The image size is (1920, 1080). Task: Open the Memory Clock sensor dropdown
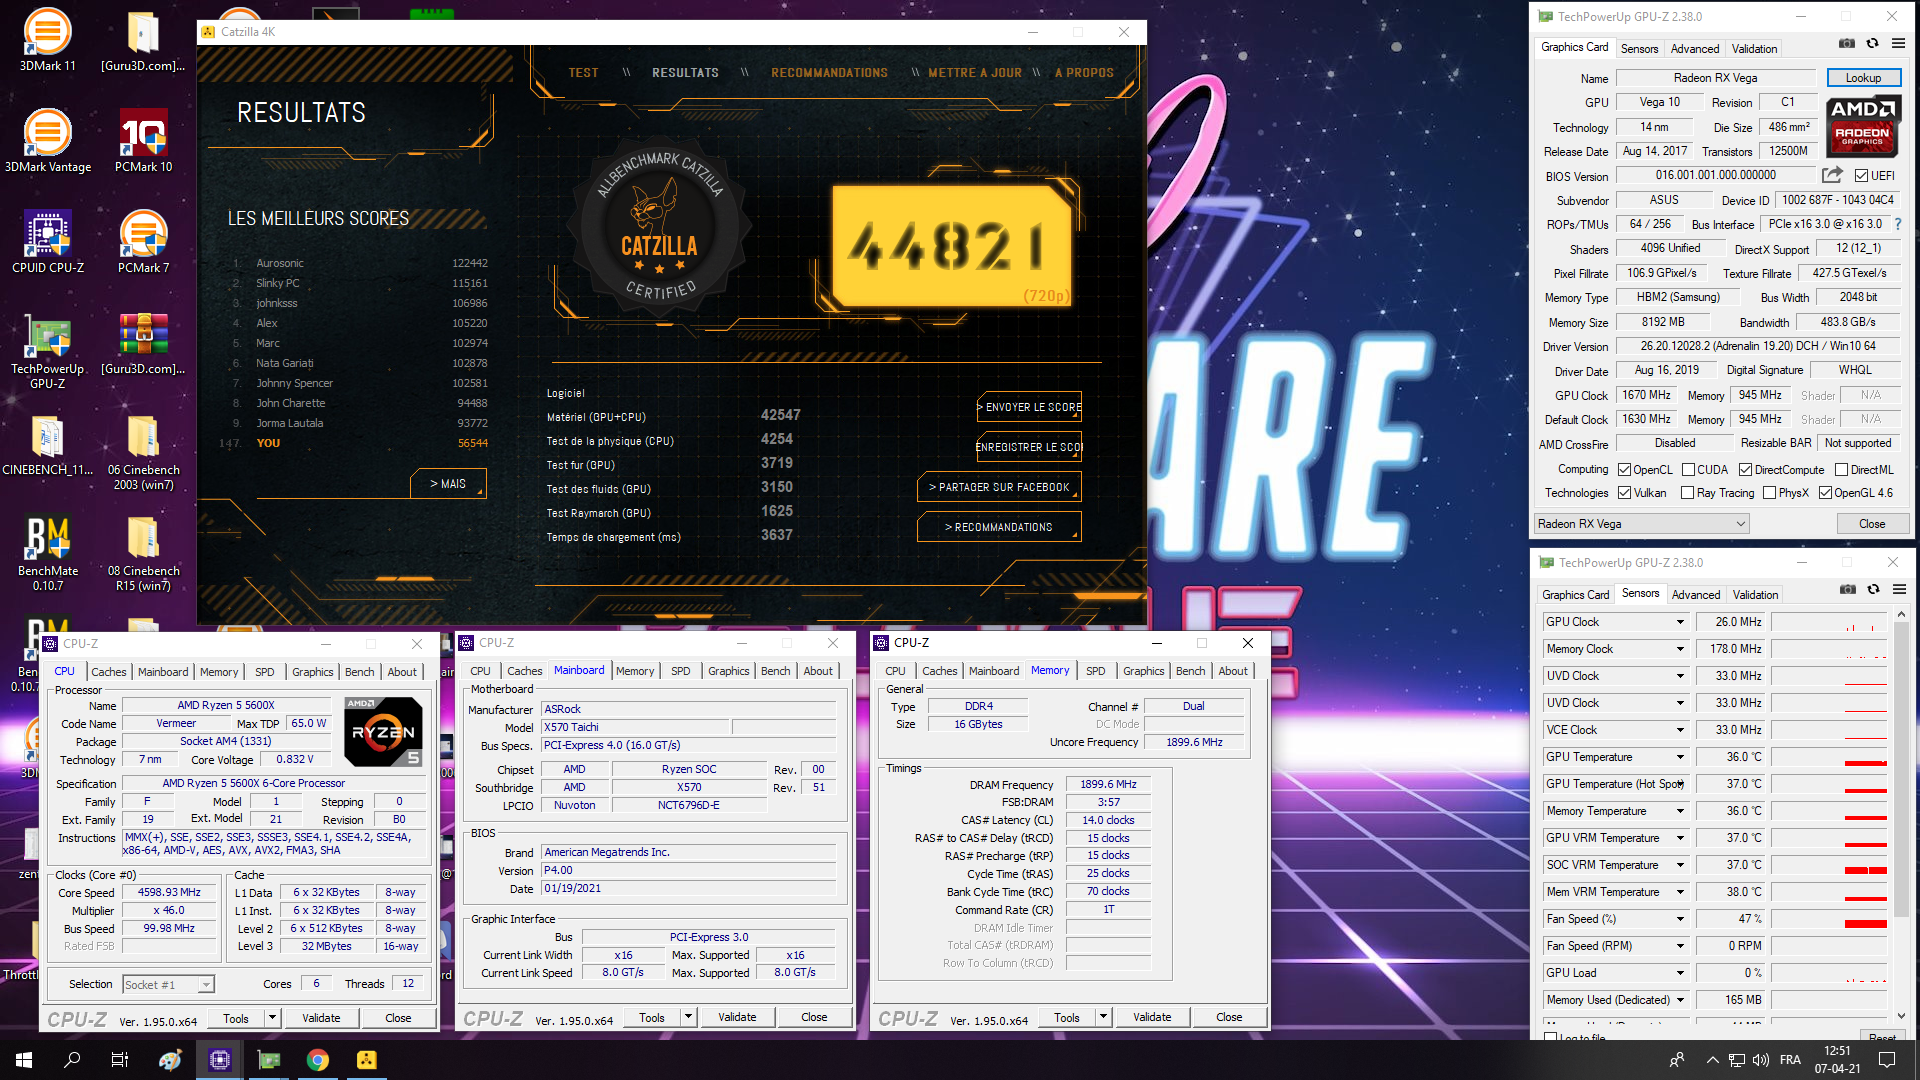1680,649
